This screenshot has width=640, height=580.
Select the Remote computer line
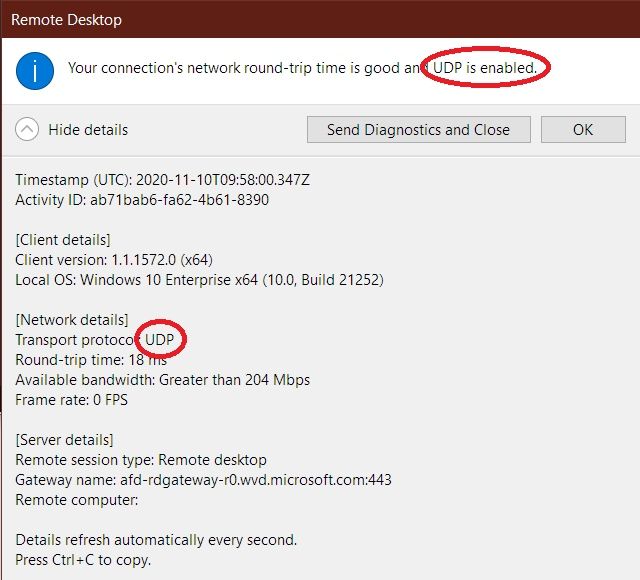77,500
